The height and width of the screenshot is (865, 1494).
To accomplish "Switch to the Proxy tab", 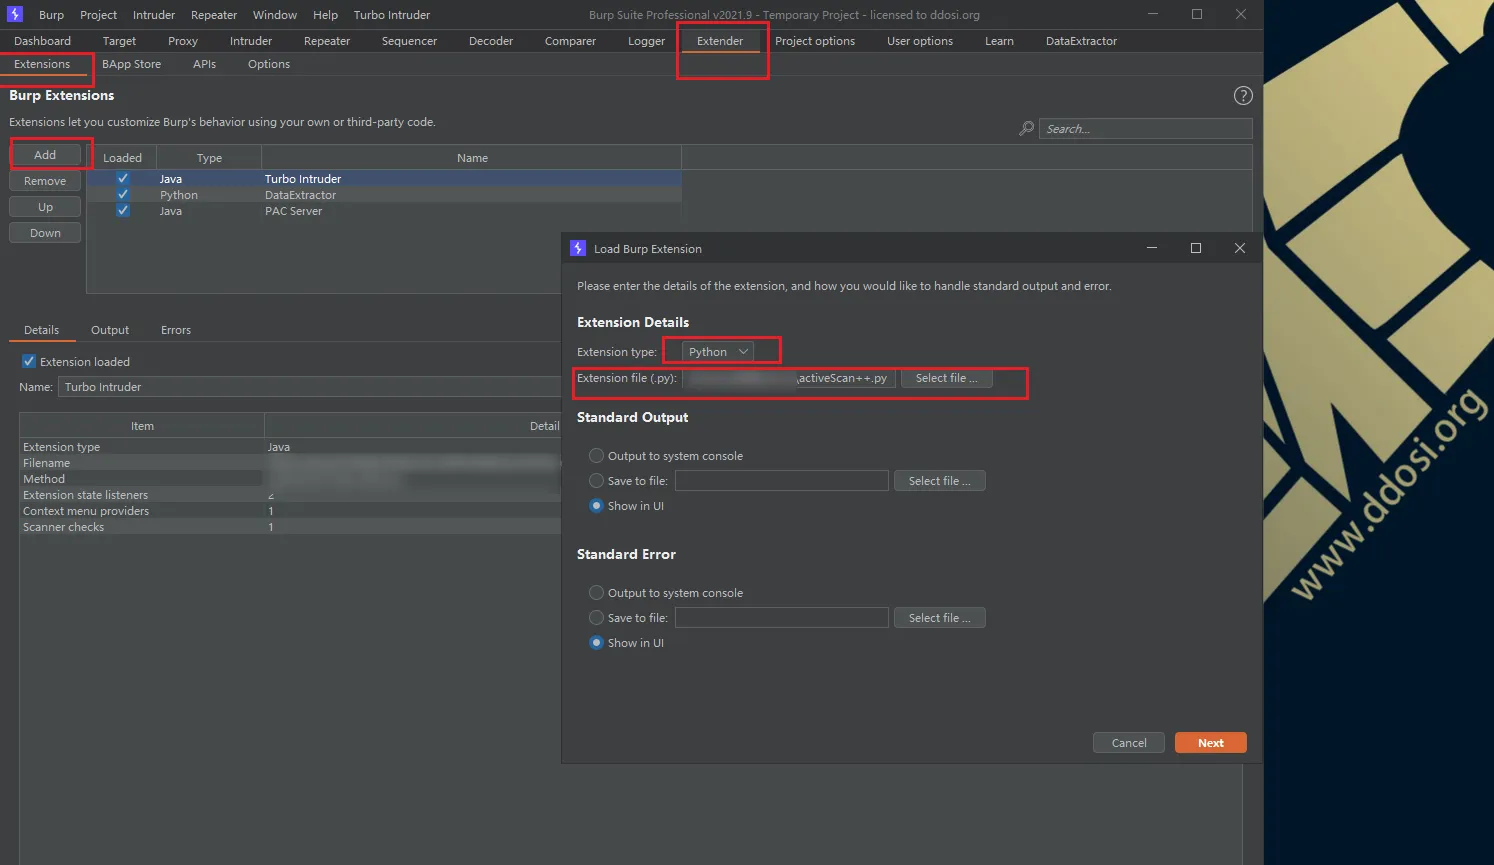I will point(183,41).
